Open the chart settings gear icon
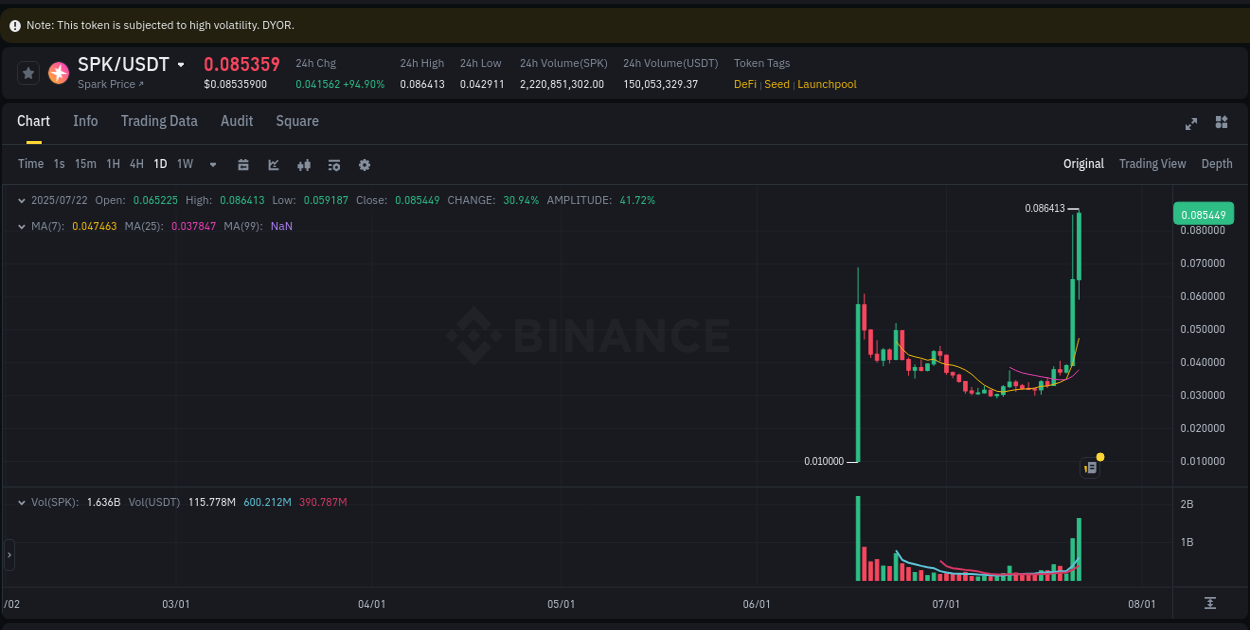The width and height of the screenshot is (1250, 630). (x=364, y=164)
